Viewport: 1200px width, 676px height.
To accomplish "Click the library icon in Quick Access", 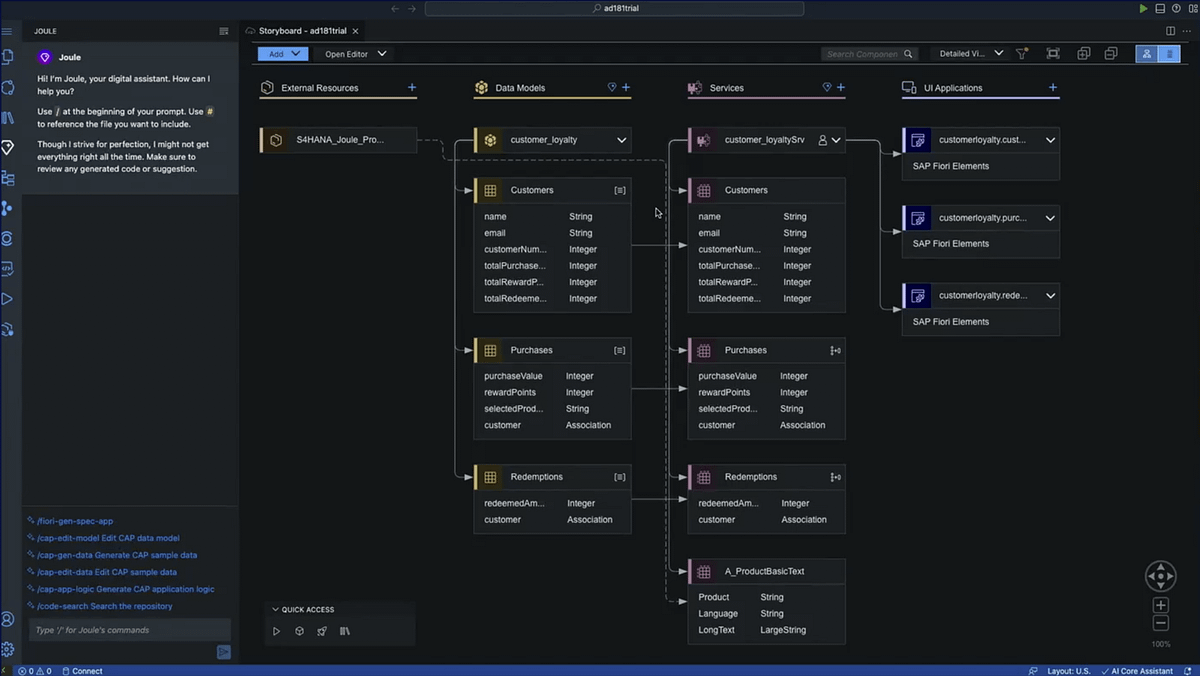I will tap(345, 631).
